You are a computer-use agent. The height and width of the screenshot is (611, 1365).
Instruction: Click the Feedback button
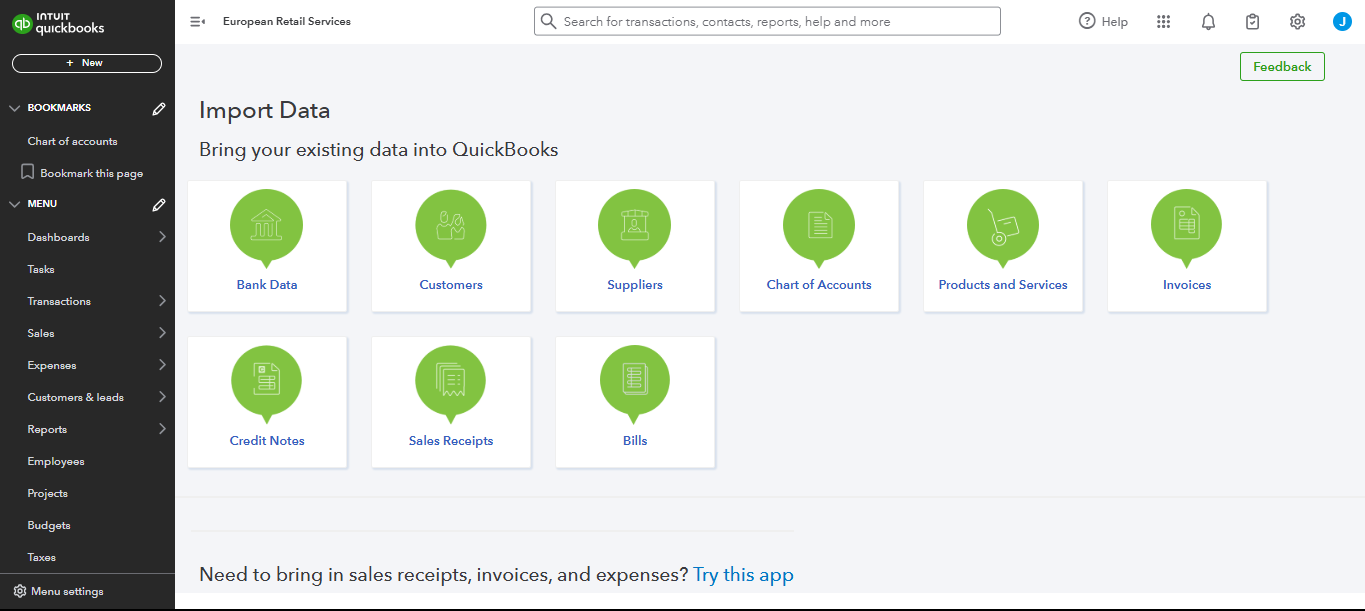coord(1282,67)
